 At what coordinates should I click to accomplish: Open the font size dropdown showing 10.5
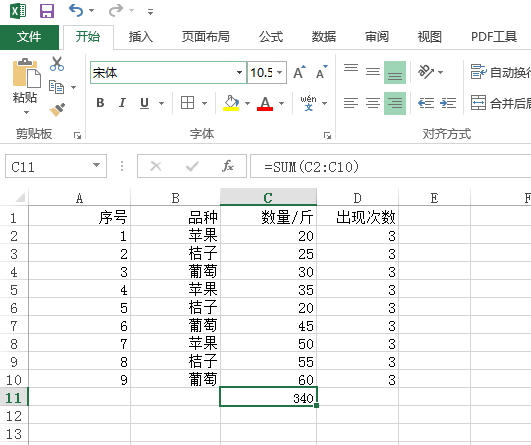pos(280,72)
